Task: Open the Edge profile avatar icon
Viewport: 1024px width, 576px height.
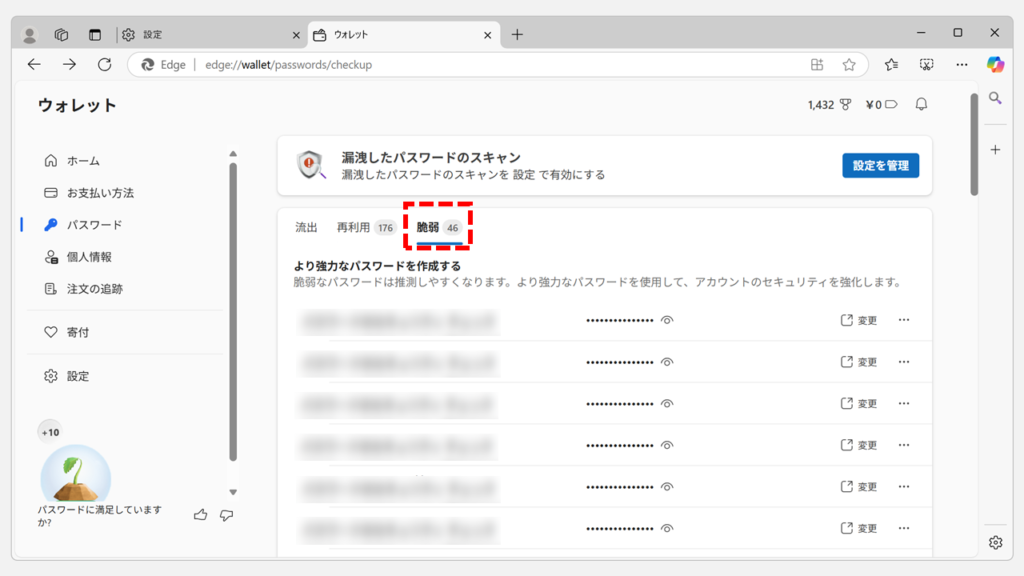Action: click(29, 35)
